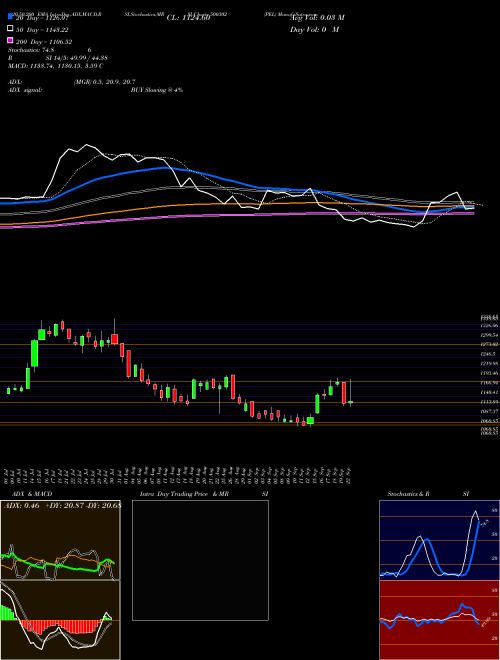Click the 'MACD: 1133.74, 1130.15, 3.59 C' line
The image size is (500, 660).
56,66
